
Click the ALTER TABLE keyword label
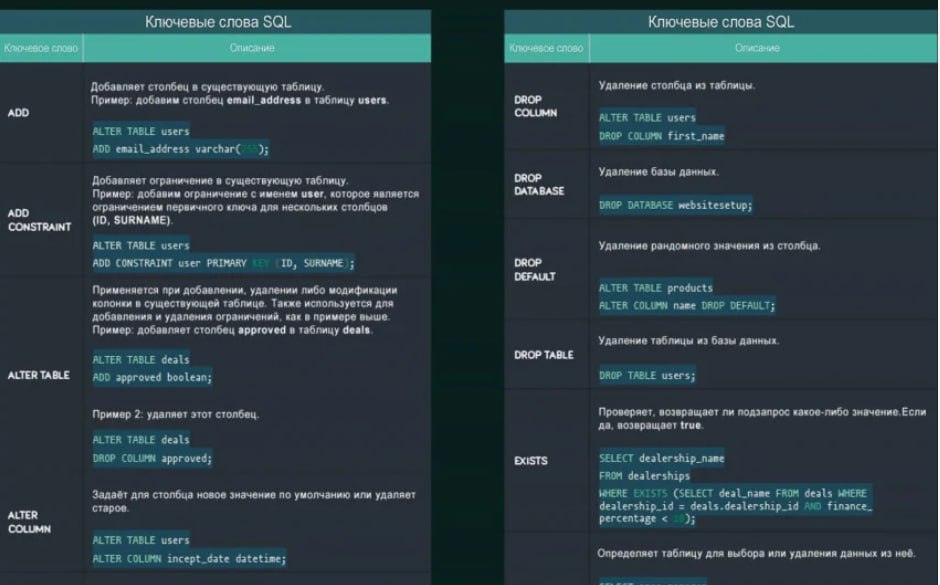(39, 375)
